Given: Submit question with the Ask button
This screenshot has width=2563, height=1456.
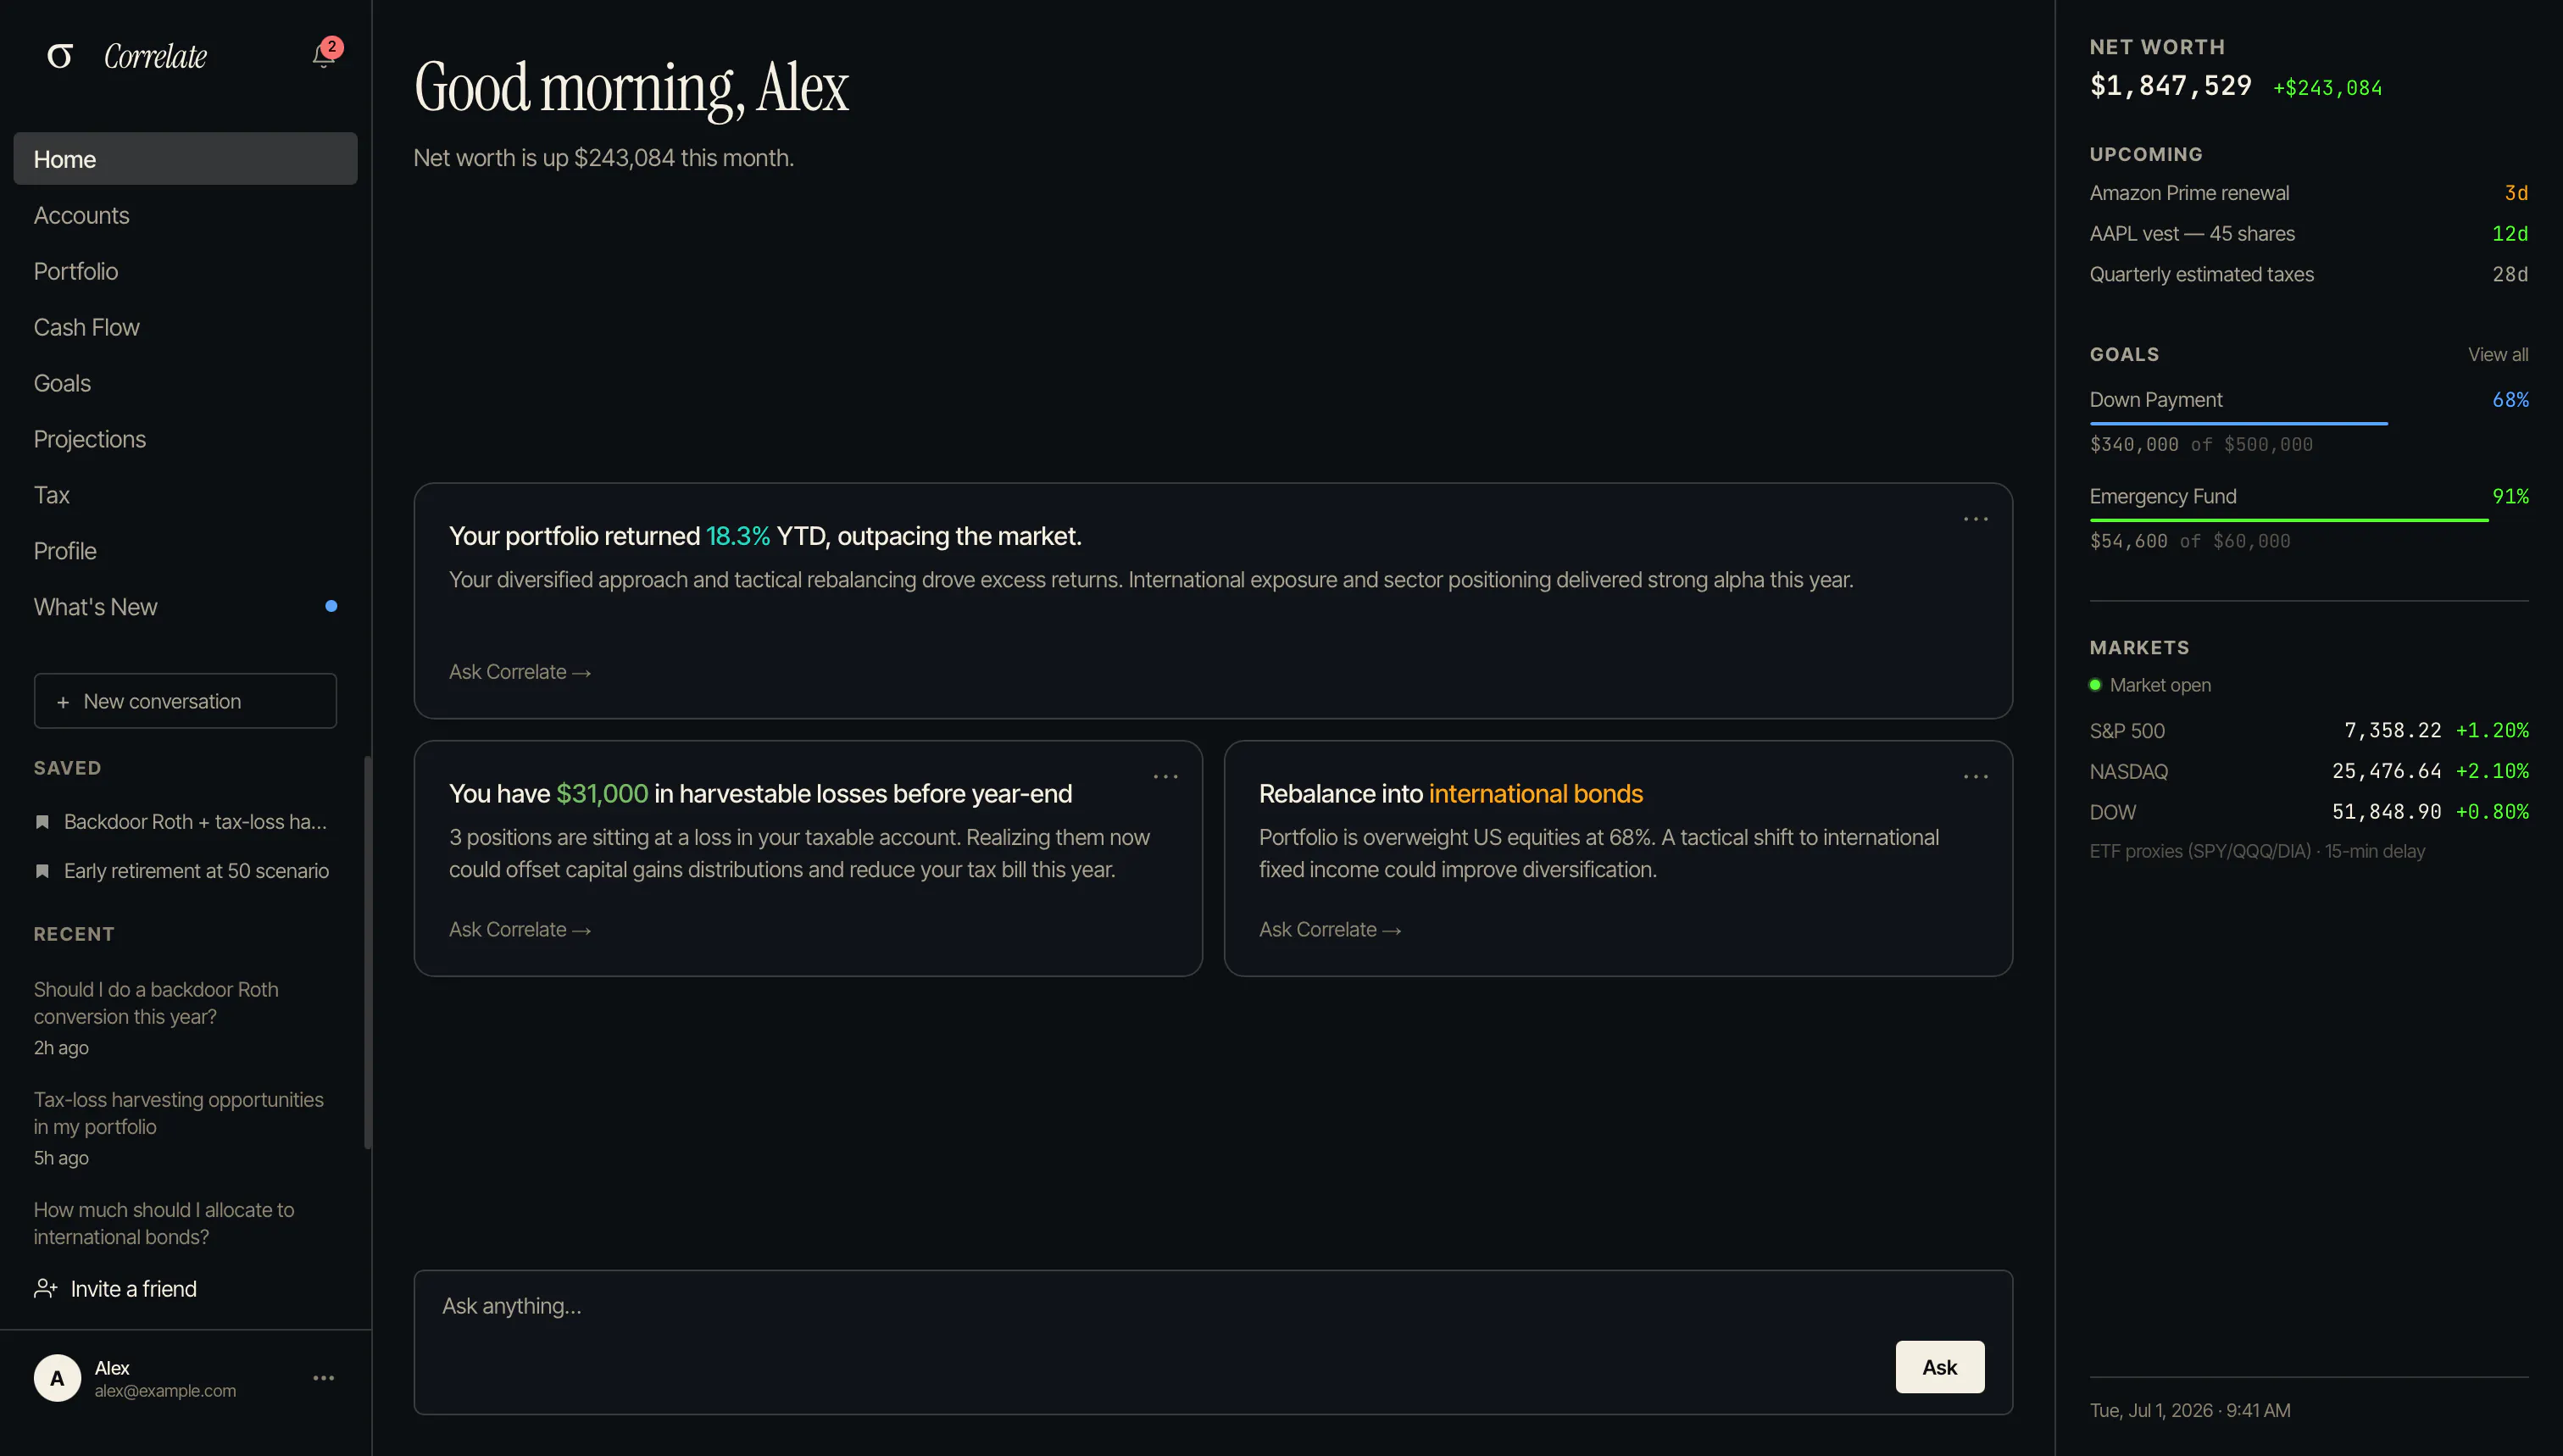Looking at the screenshot, I should [x=1940, y=1367].
